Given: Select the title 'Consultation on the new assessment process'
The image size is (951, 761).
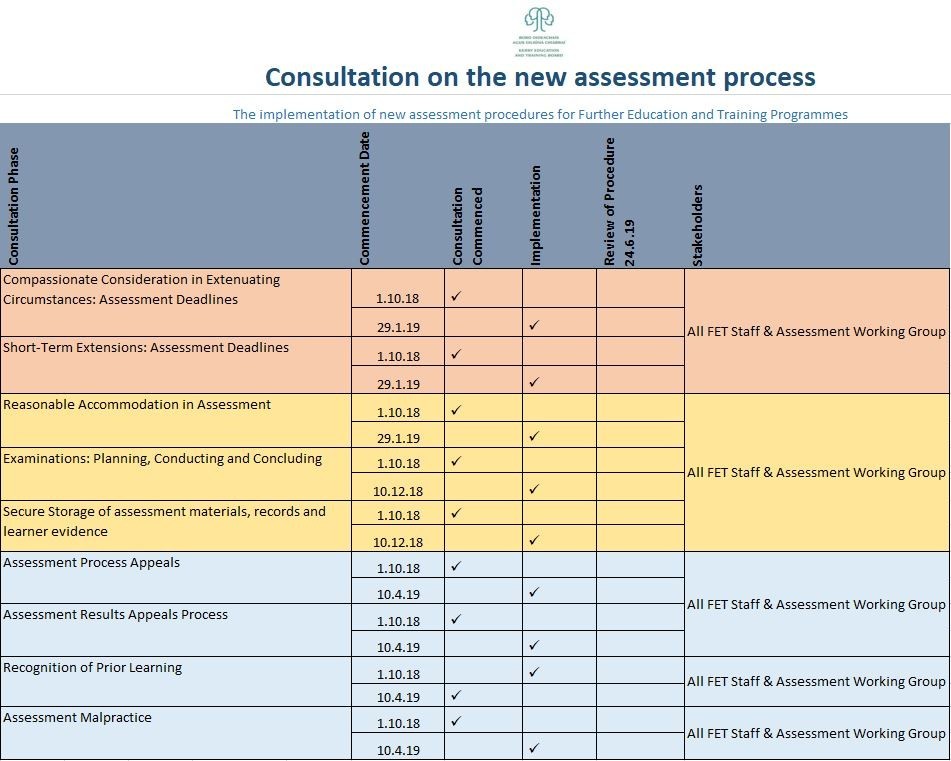Looking at the screenshot, I should pyautogui.click(x=540, y=77).
